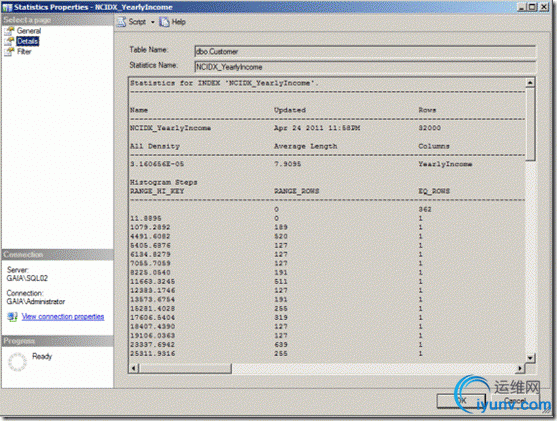
Task: Click the histogram key 25311.9316
Action: coord(152,353)
